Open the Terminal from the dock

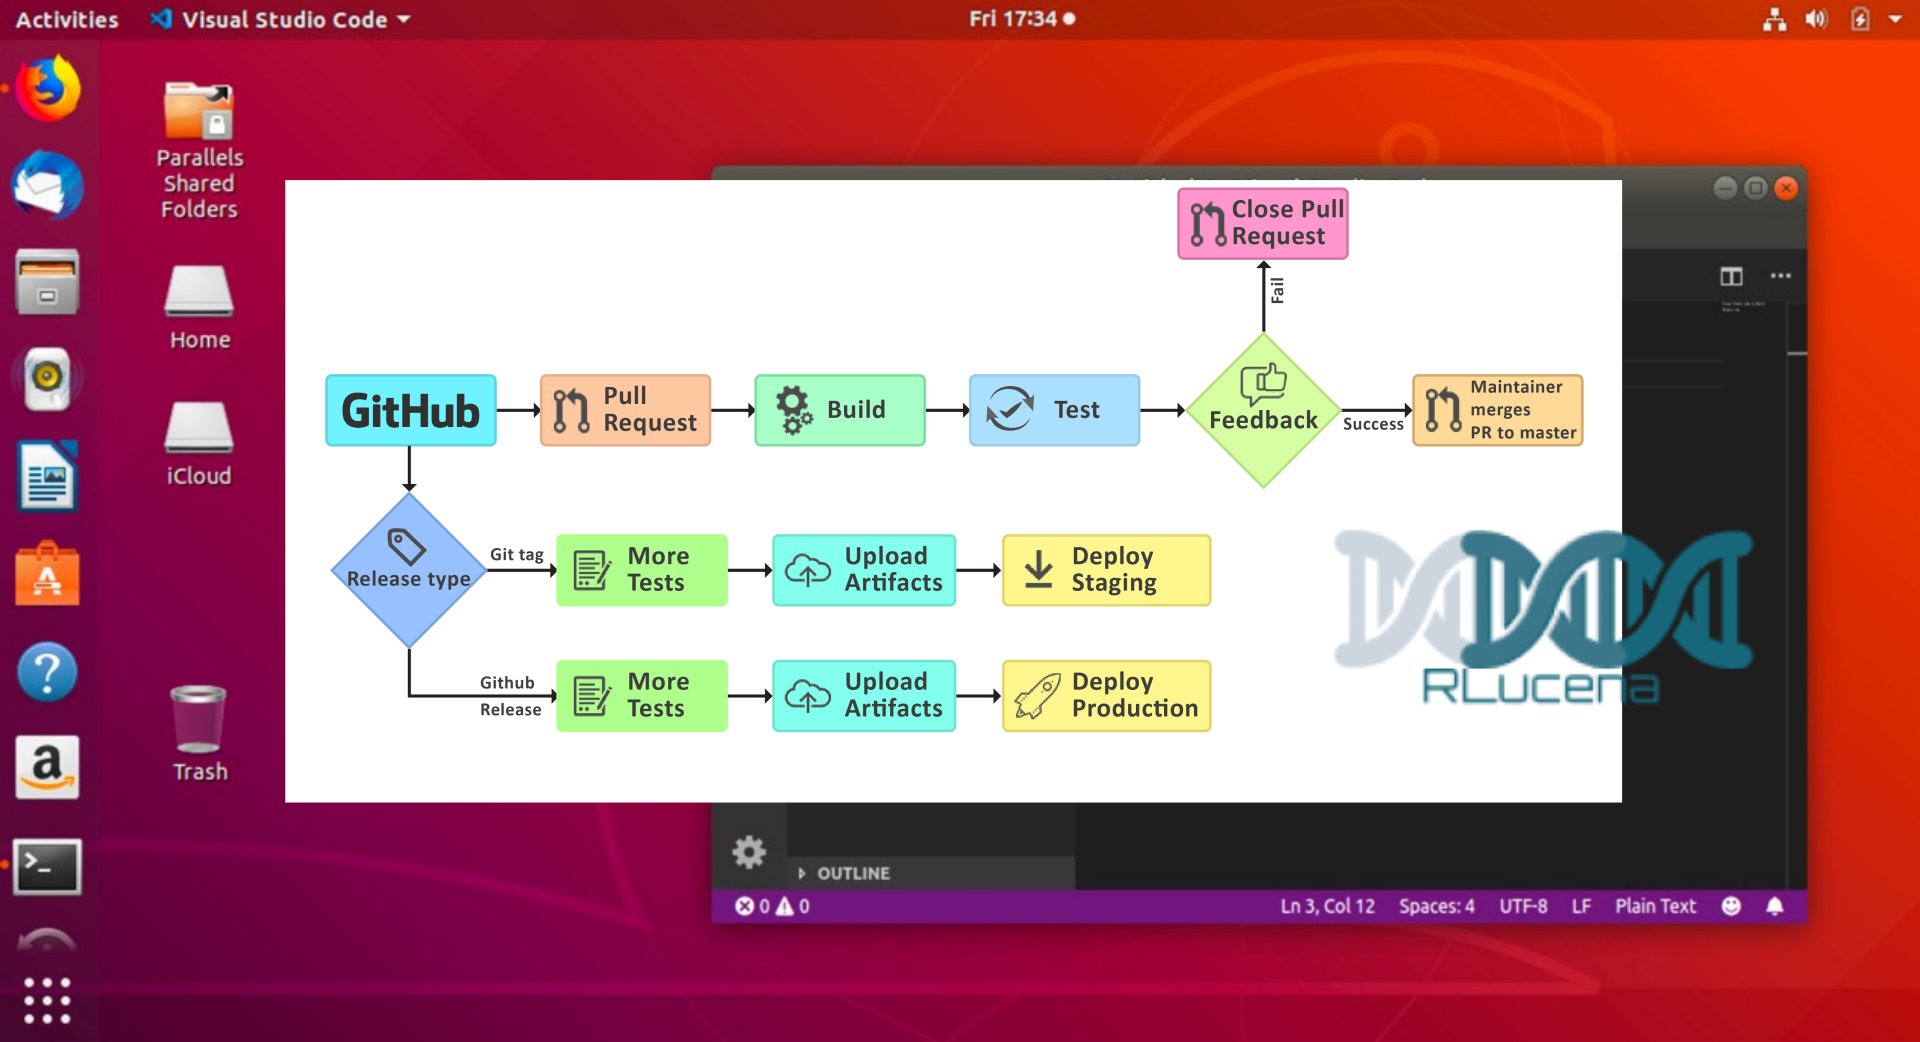pyautogui.click(x=47, y=866)
